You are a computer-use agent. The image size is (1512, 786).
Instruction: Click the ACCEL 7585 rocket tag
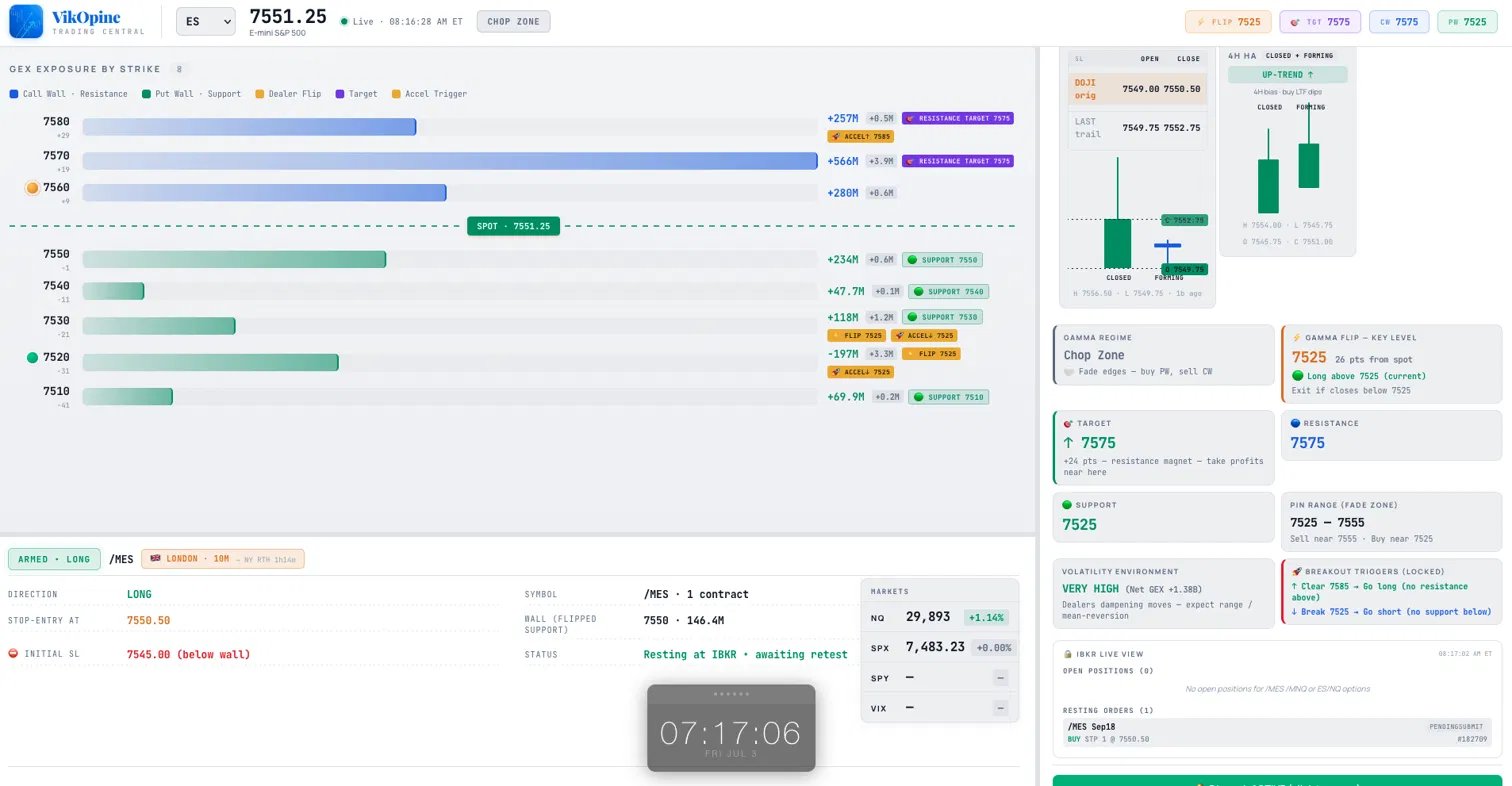tap(860, 136)
